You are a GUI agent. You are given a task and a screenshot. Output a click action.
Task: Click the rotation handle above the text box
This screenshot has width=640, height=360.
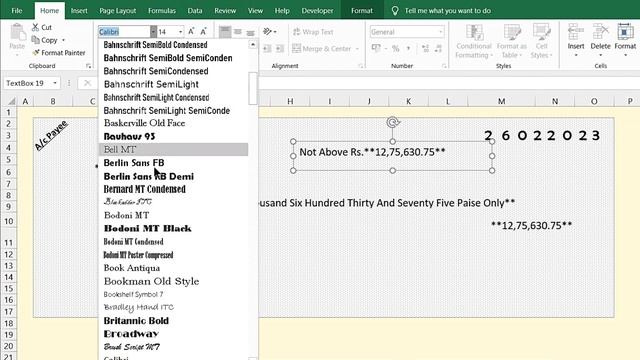click(x=393, y=122)
